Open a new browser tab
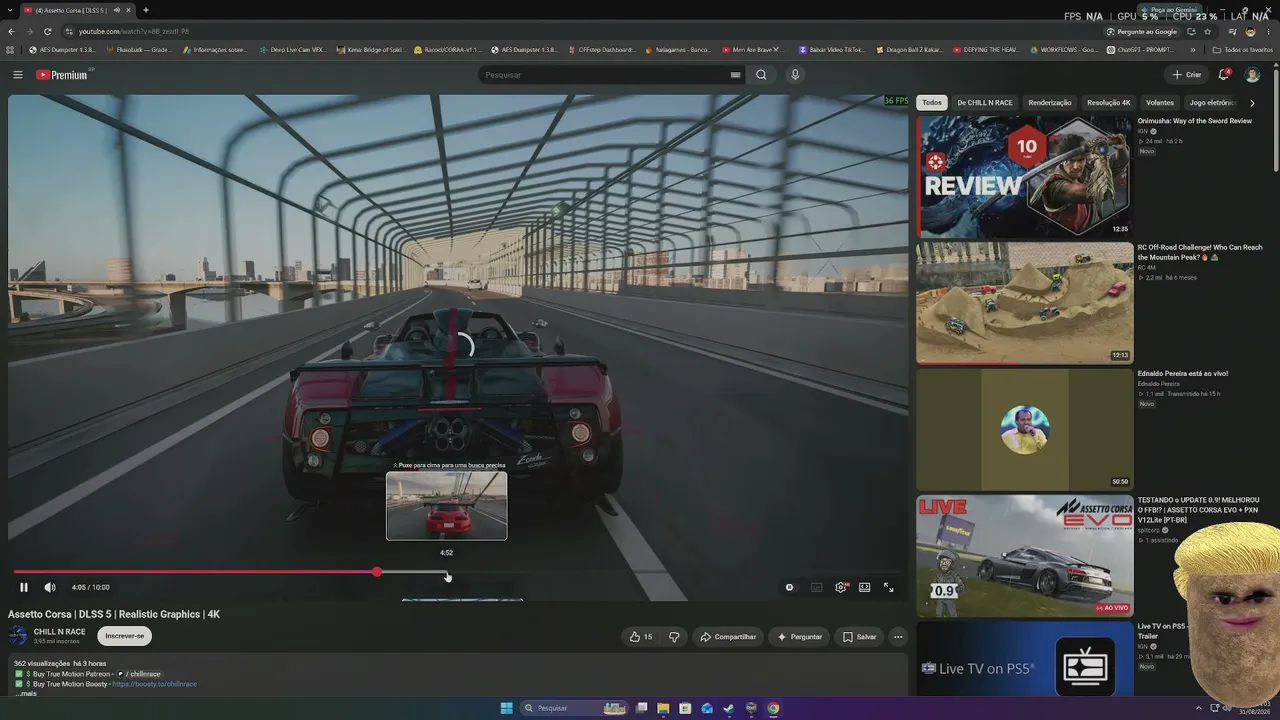The width and height of the screenshot is (1280, 720). [x=146, y=10]
